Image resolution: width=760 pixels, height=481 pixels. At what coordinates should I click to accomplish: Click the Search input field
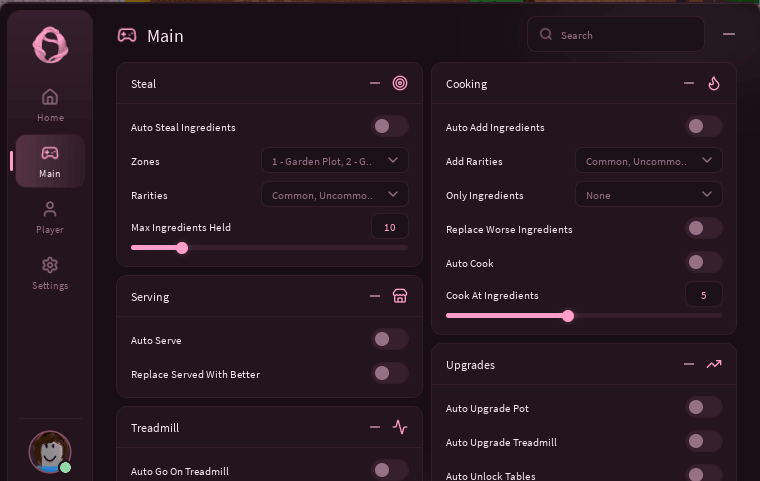[616, 34]
